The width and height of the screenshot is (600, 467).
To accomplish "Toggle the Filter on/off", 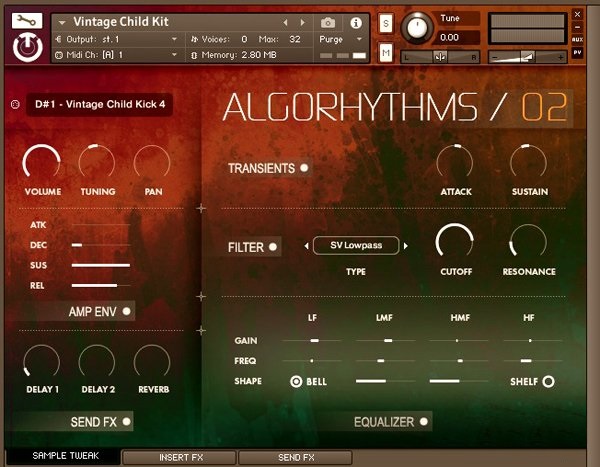I will pyautogui.click(x=272, y=247).
